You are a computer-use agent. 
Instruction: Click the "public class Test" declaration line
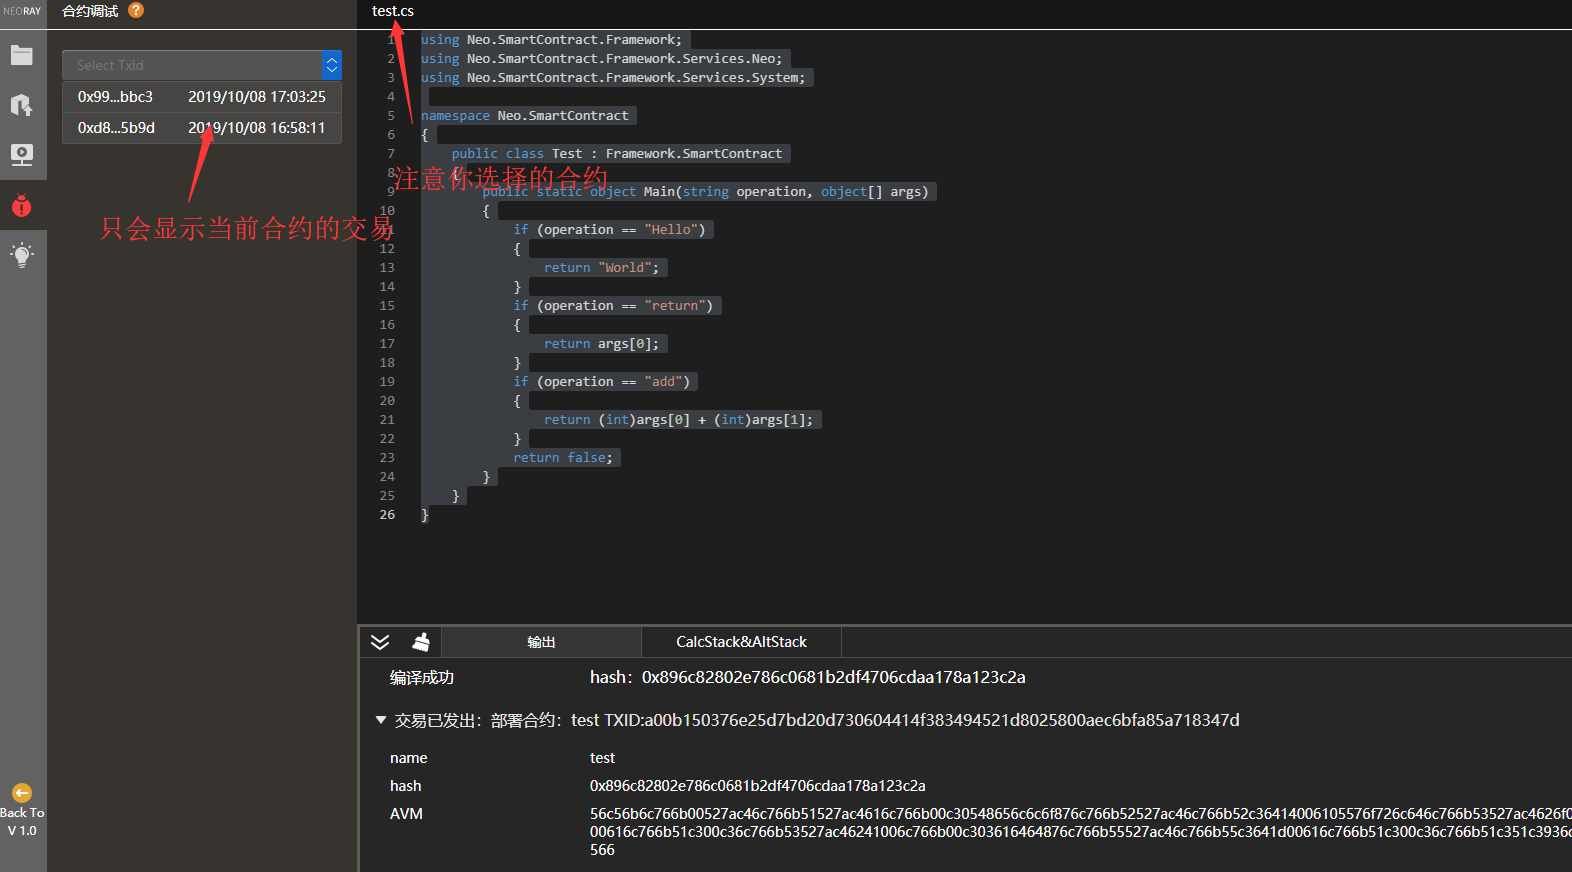point(617,154)
